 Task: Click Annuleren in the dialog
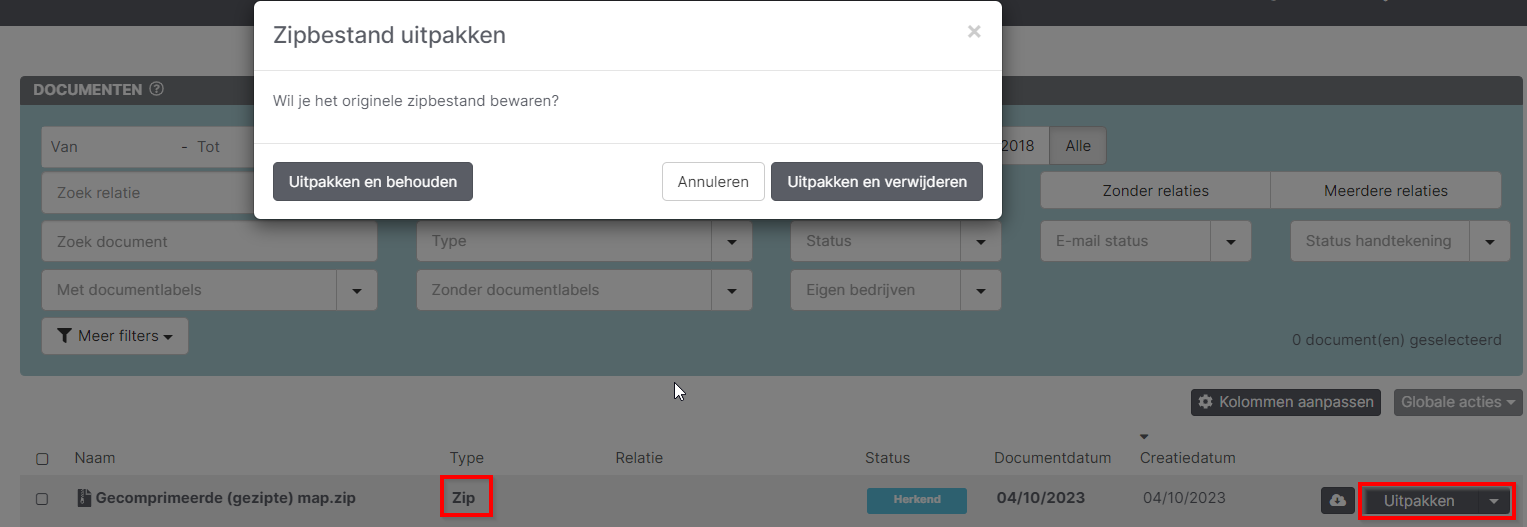point(713,182)
